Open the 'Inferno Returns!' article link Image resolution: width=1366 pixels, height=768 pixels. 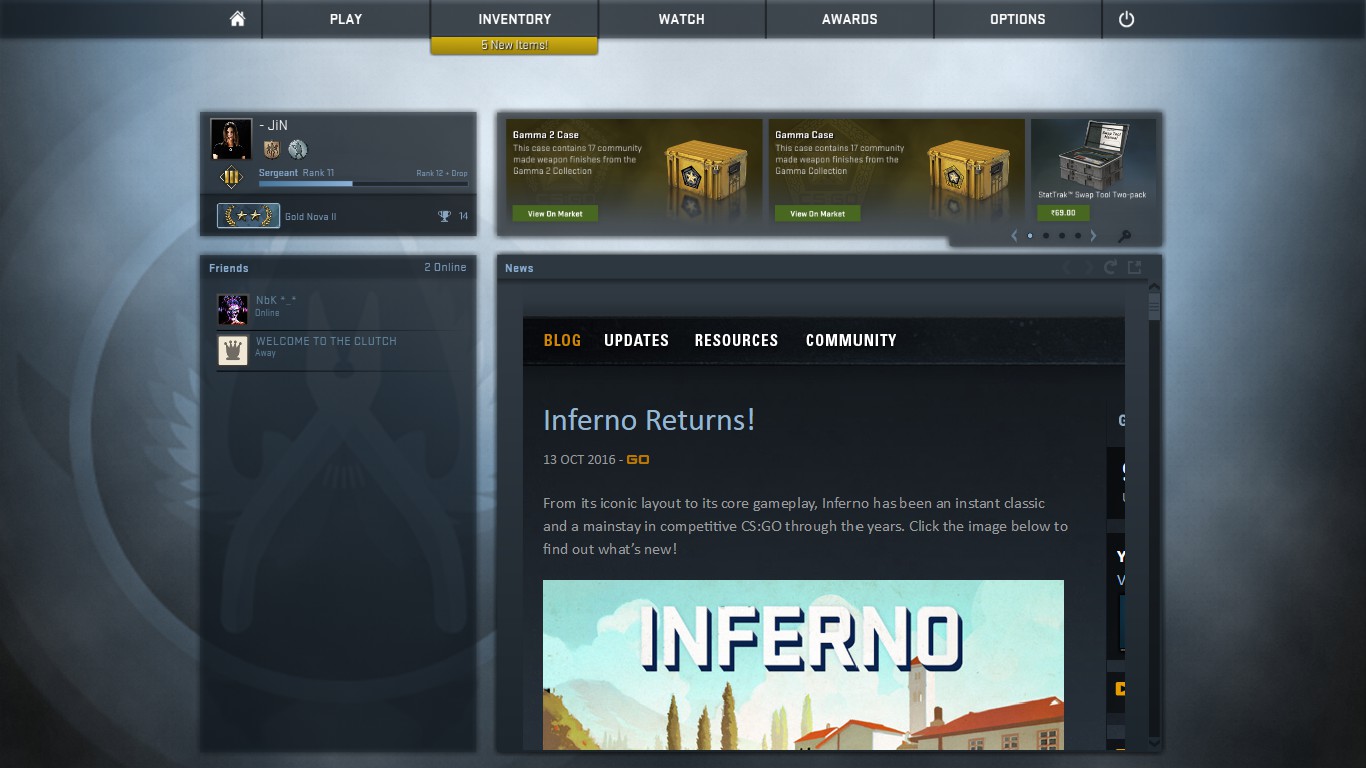(x=649, y=420)
